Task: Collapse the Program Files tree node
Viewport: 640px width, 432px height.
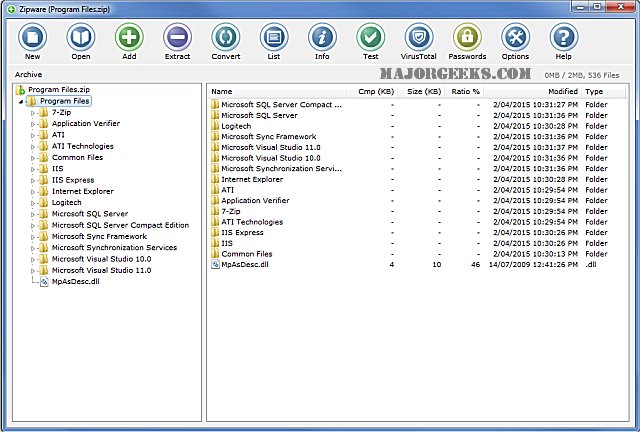Action: coord(20,102)
